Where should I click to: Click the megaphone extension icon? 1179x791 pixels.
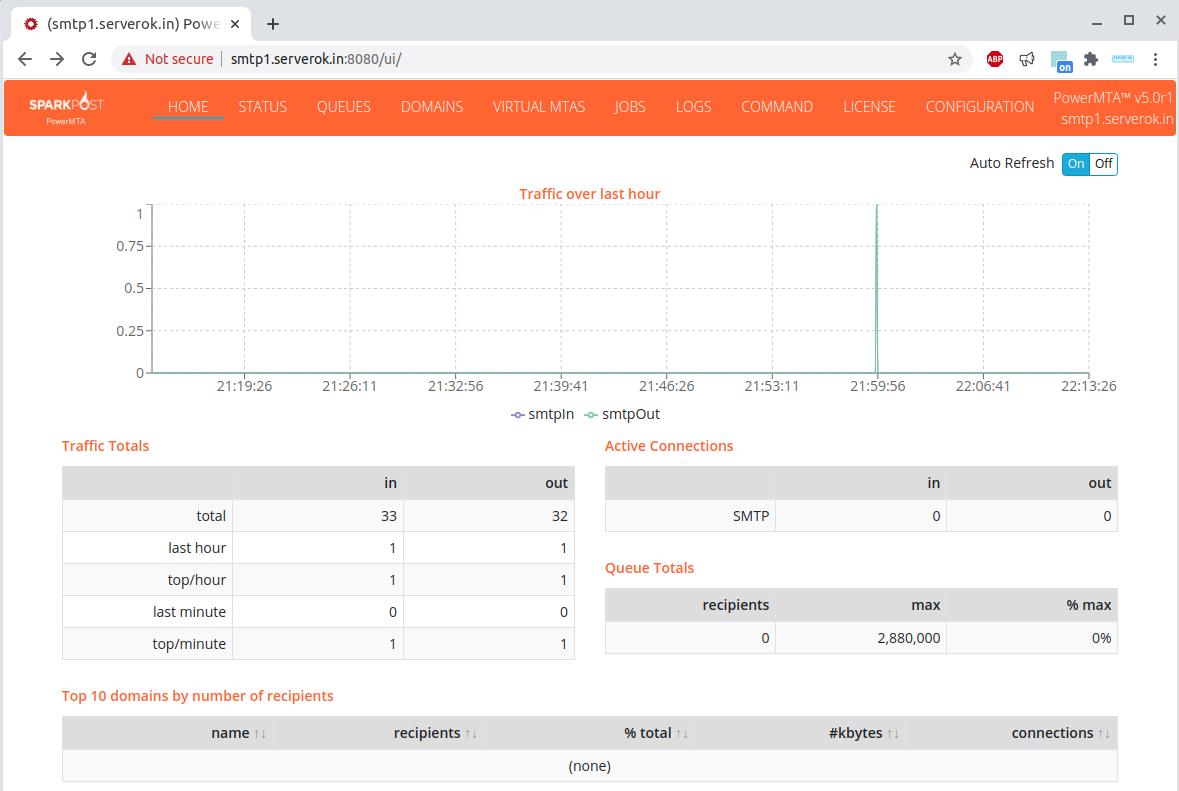click(x=1027, y=59)
